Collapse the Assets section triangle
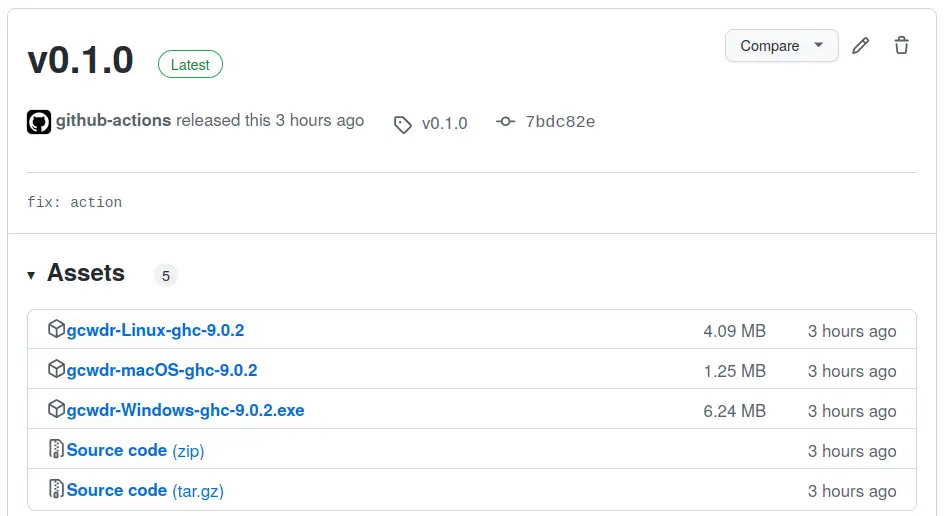The width and height of the screenshot is (945, 516). click(x=31, y=275)
